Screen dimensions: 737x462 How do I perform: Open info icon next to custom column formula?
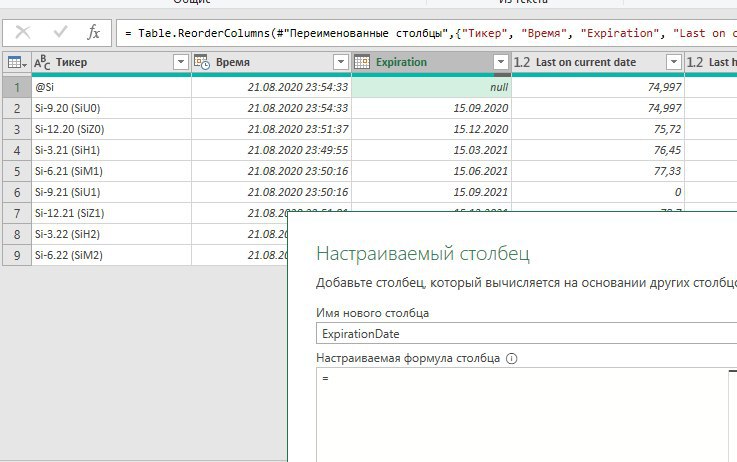point(511,359)
